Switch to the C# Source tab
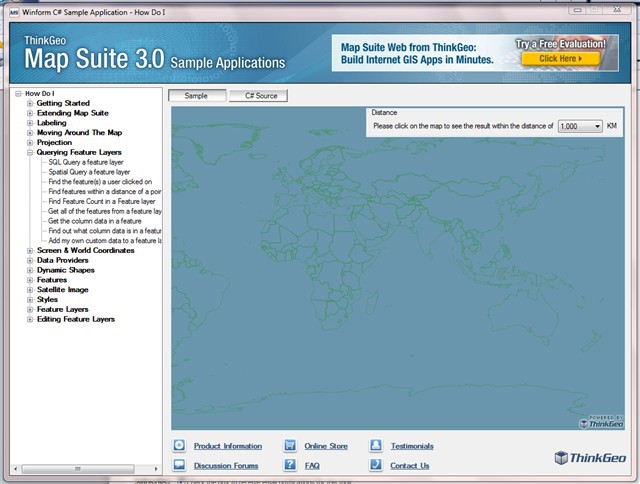640x484 pixels. click(258, 95)
